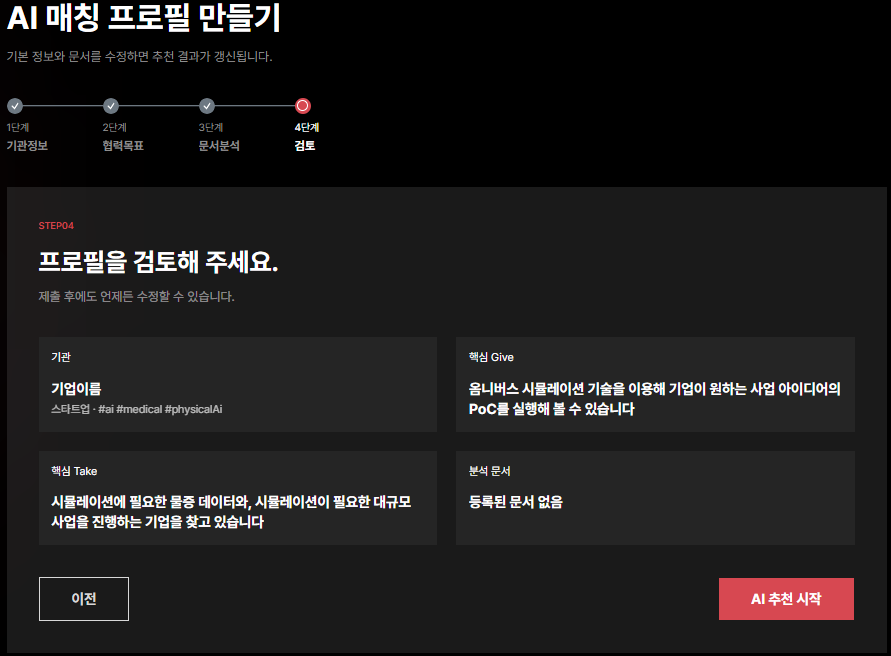Viewport: 891px width, 656px height.
Task: Click the 옴니버스 시뮬레이션 Give description text
Action: 655,398
